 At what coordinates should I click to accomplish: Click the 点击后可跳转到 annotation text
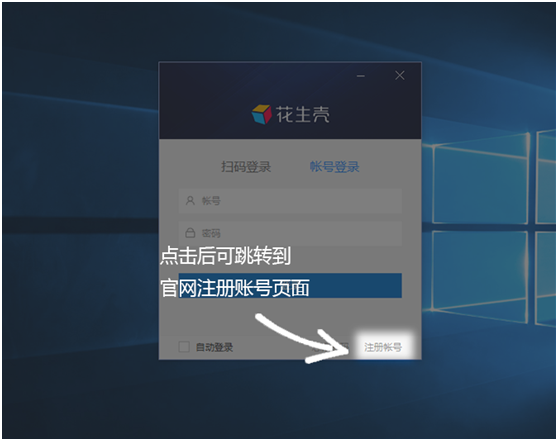pos(225,256)
